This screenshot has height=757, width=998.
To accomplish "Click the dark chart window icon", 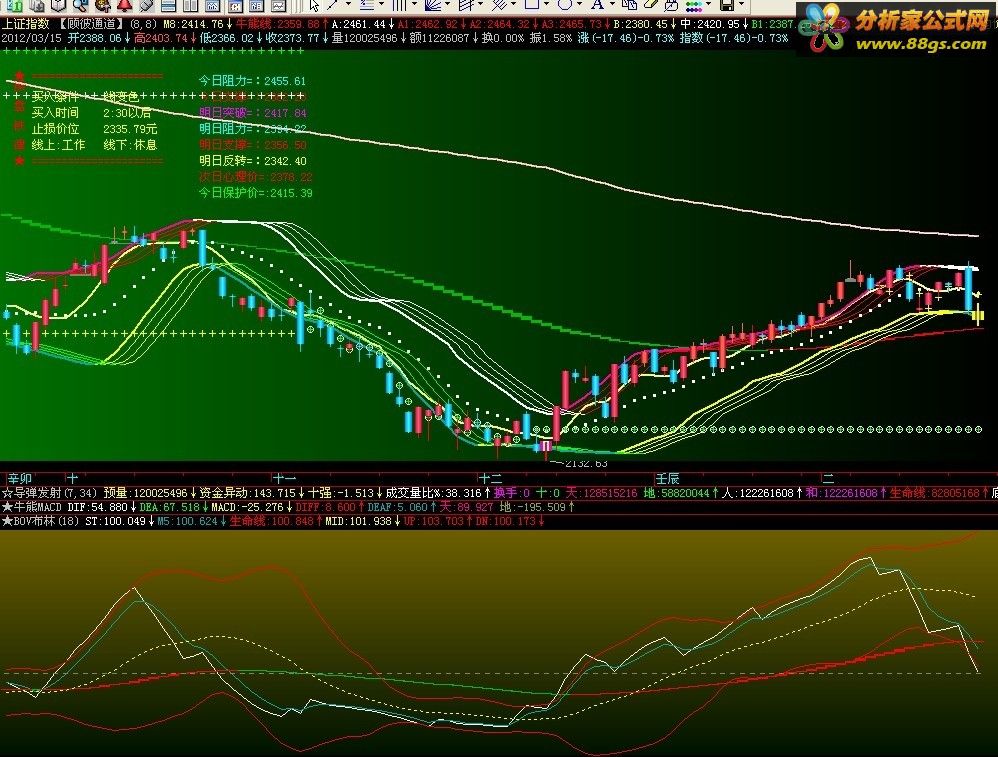I will tap(235, 6).
